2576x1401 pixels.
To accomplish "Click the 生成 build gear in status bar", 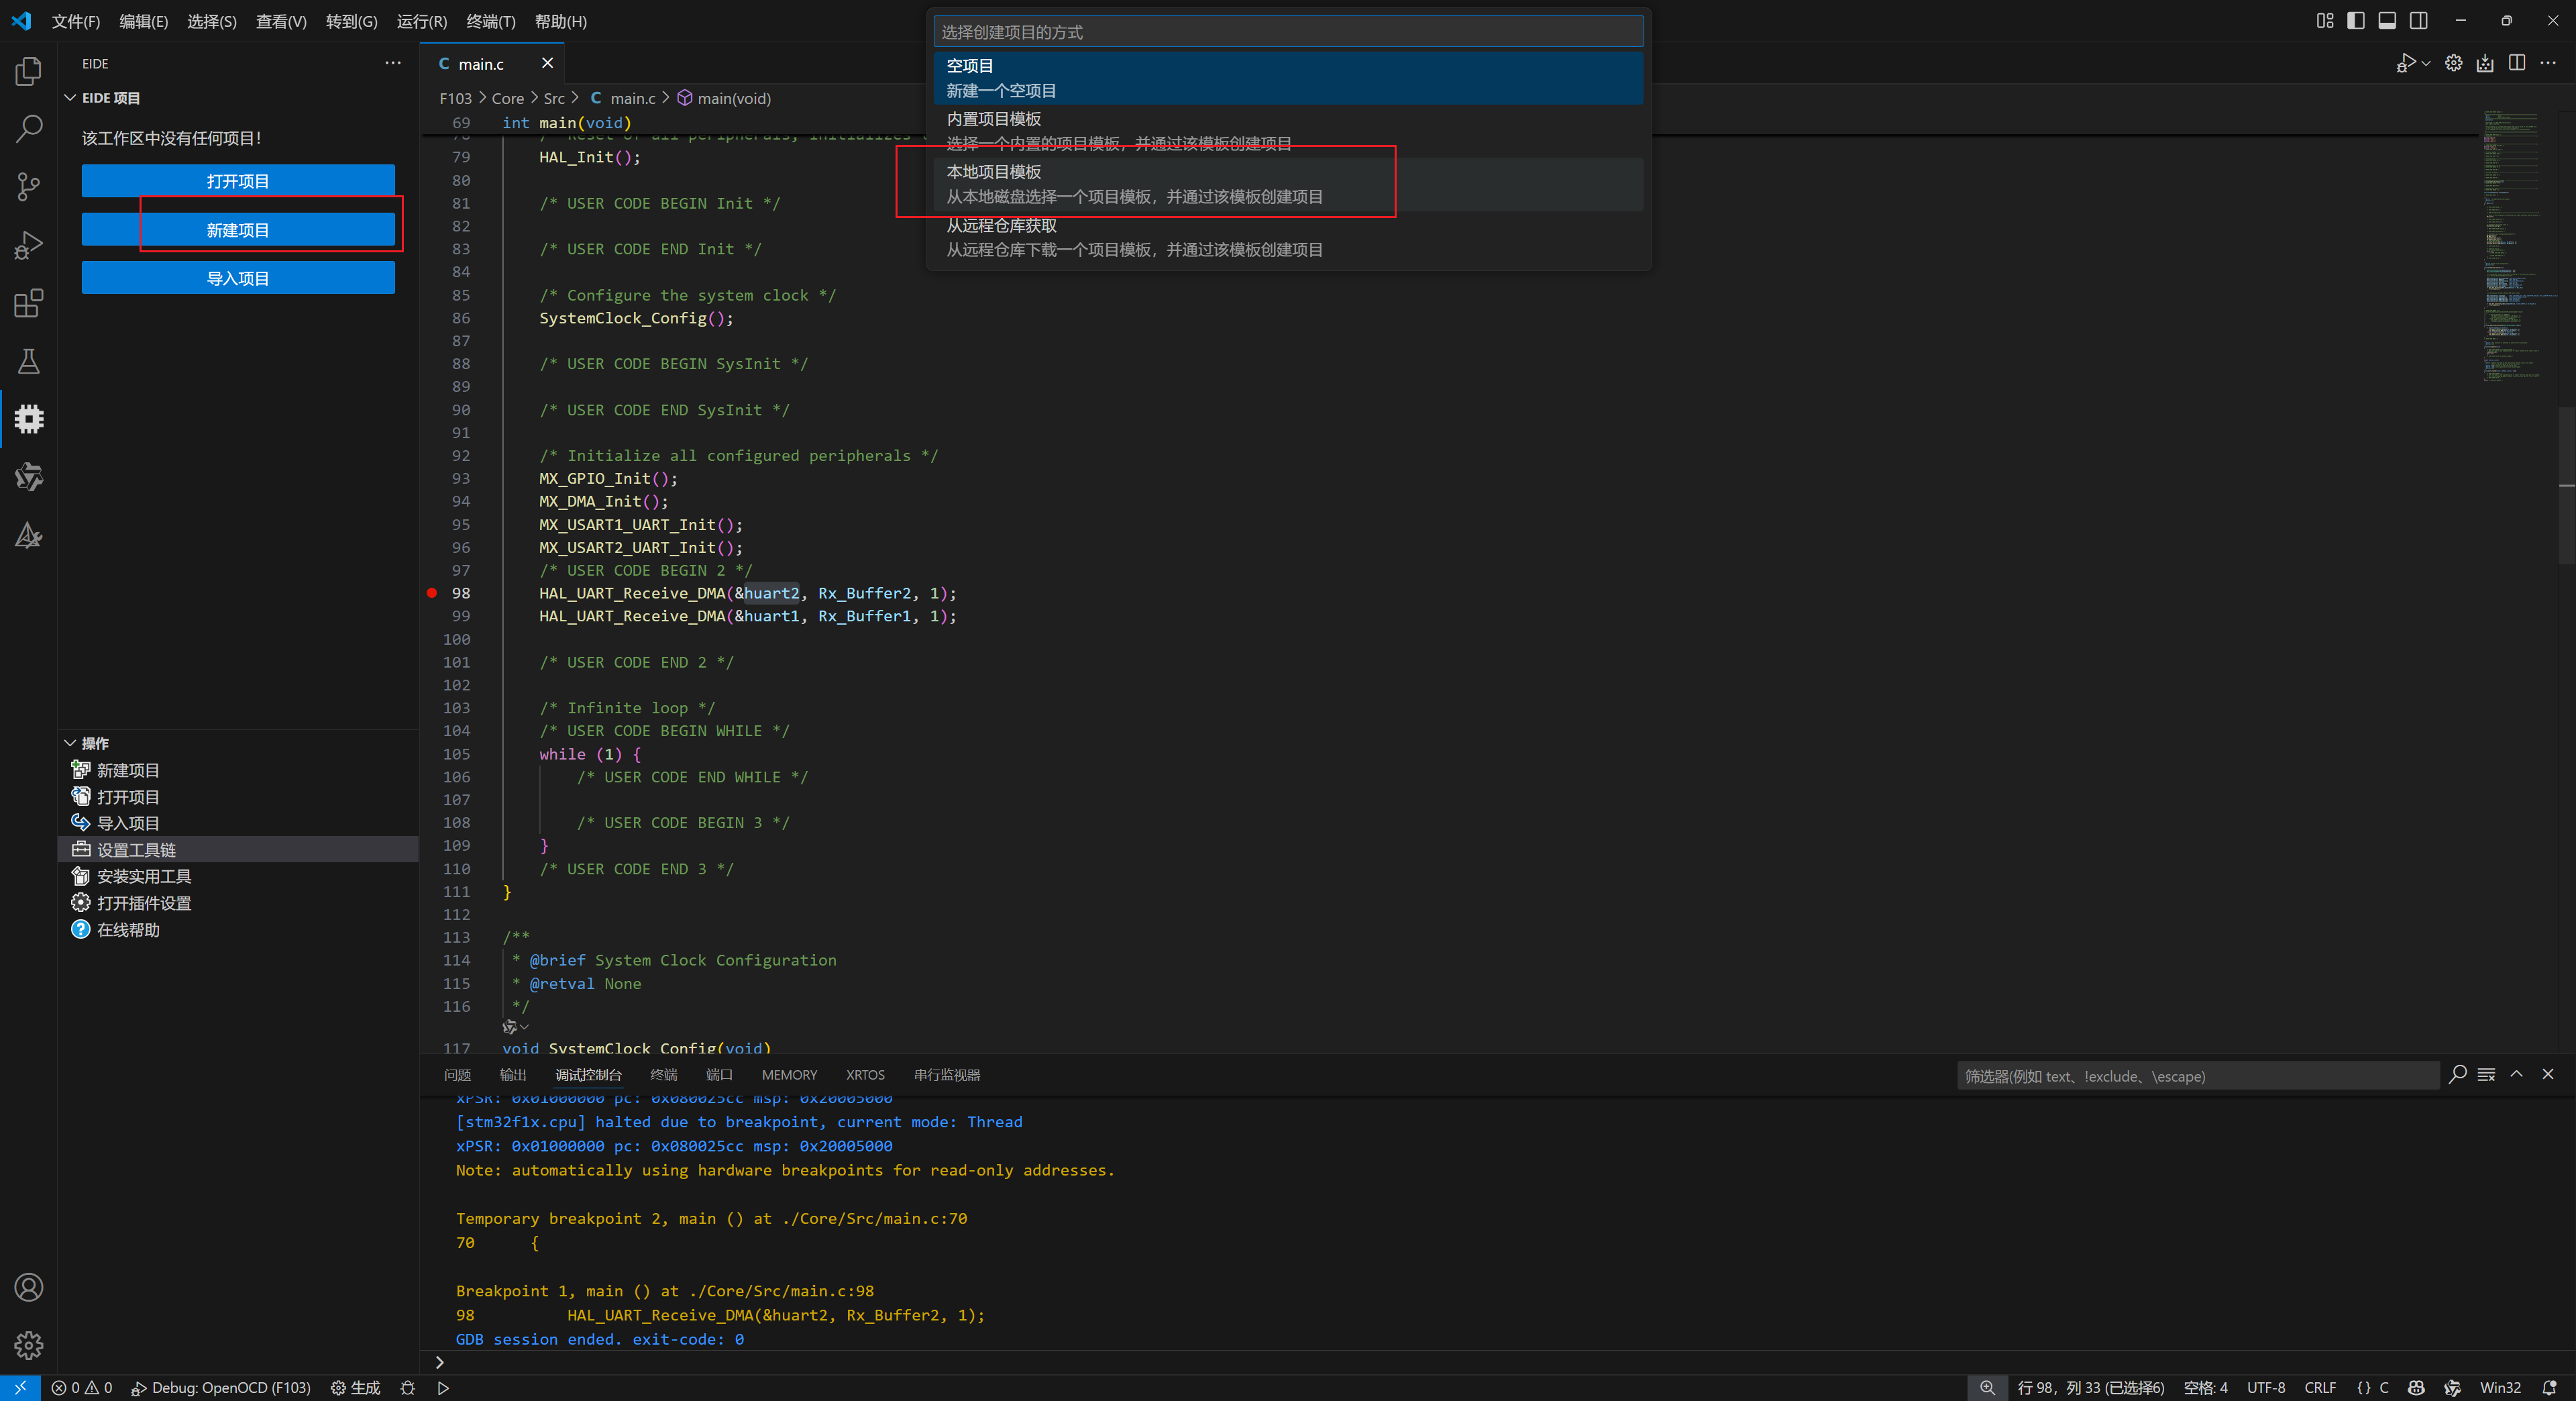I will [x=355, y=1388].
